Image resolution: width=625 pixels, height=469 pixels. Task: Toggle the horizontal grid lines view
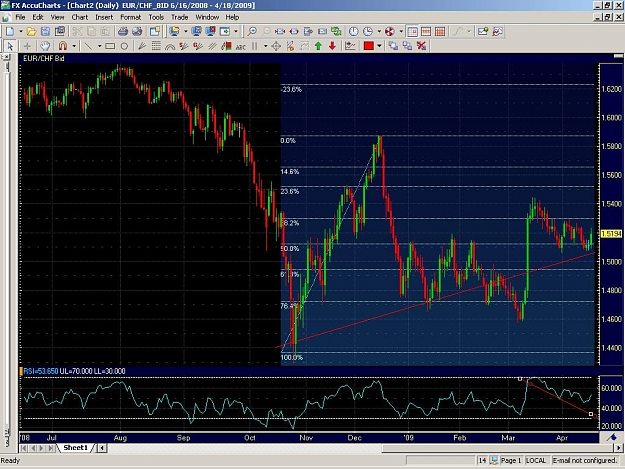pyautogui.click(x=426, y=31)
